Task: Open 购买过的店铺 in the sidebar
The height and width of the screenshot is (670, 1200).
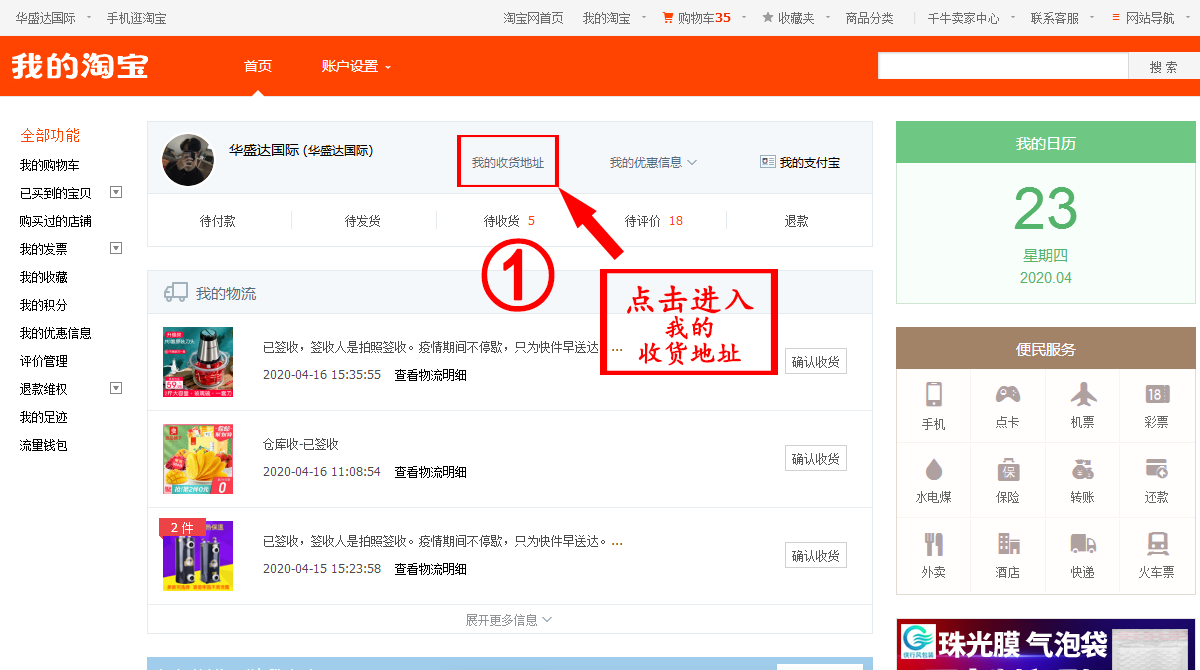Action: [56, 221]
